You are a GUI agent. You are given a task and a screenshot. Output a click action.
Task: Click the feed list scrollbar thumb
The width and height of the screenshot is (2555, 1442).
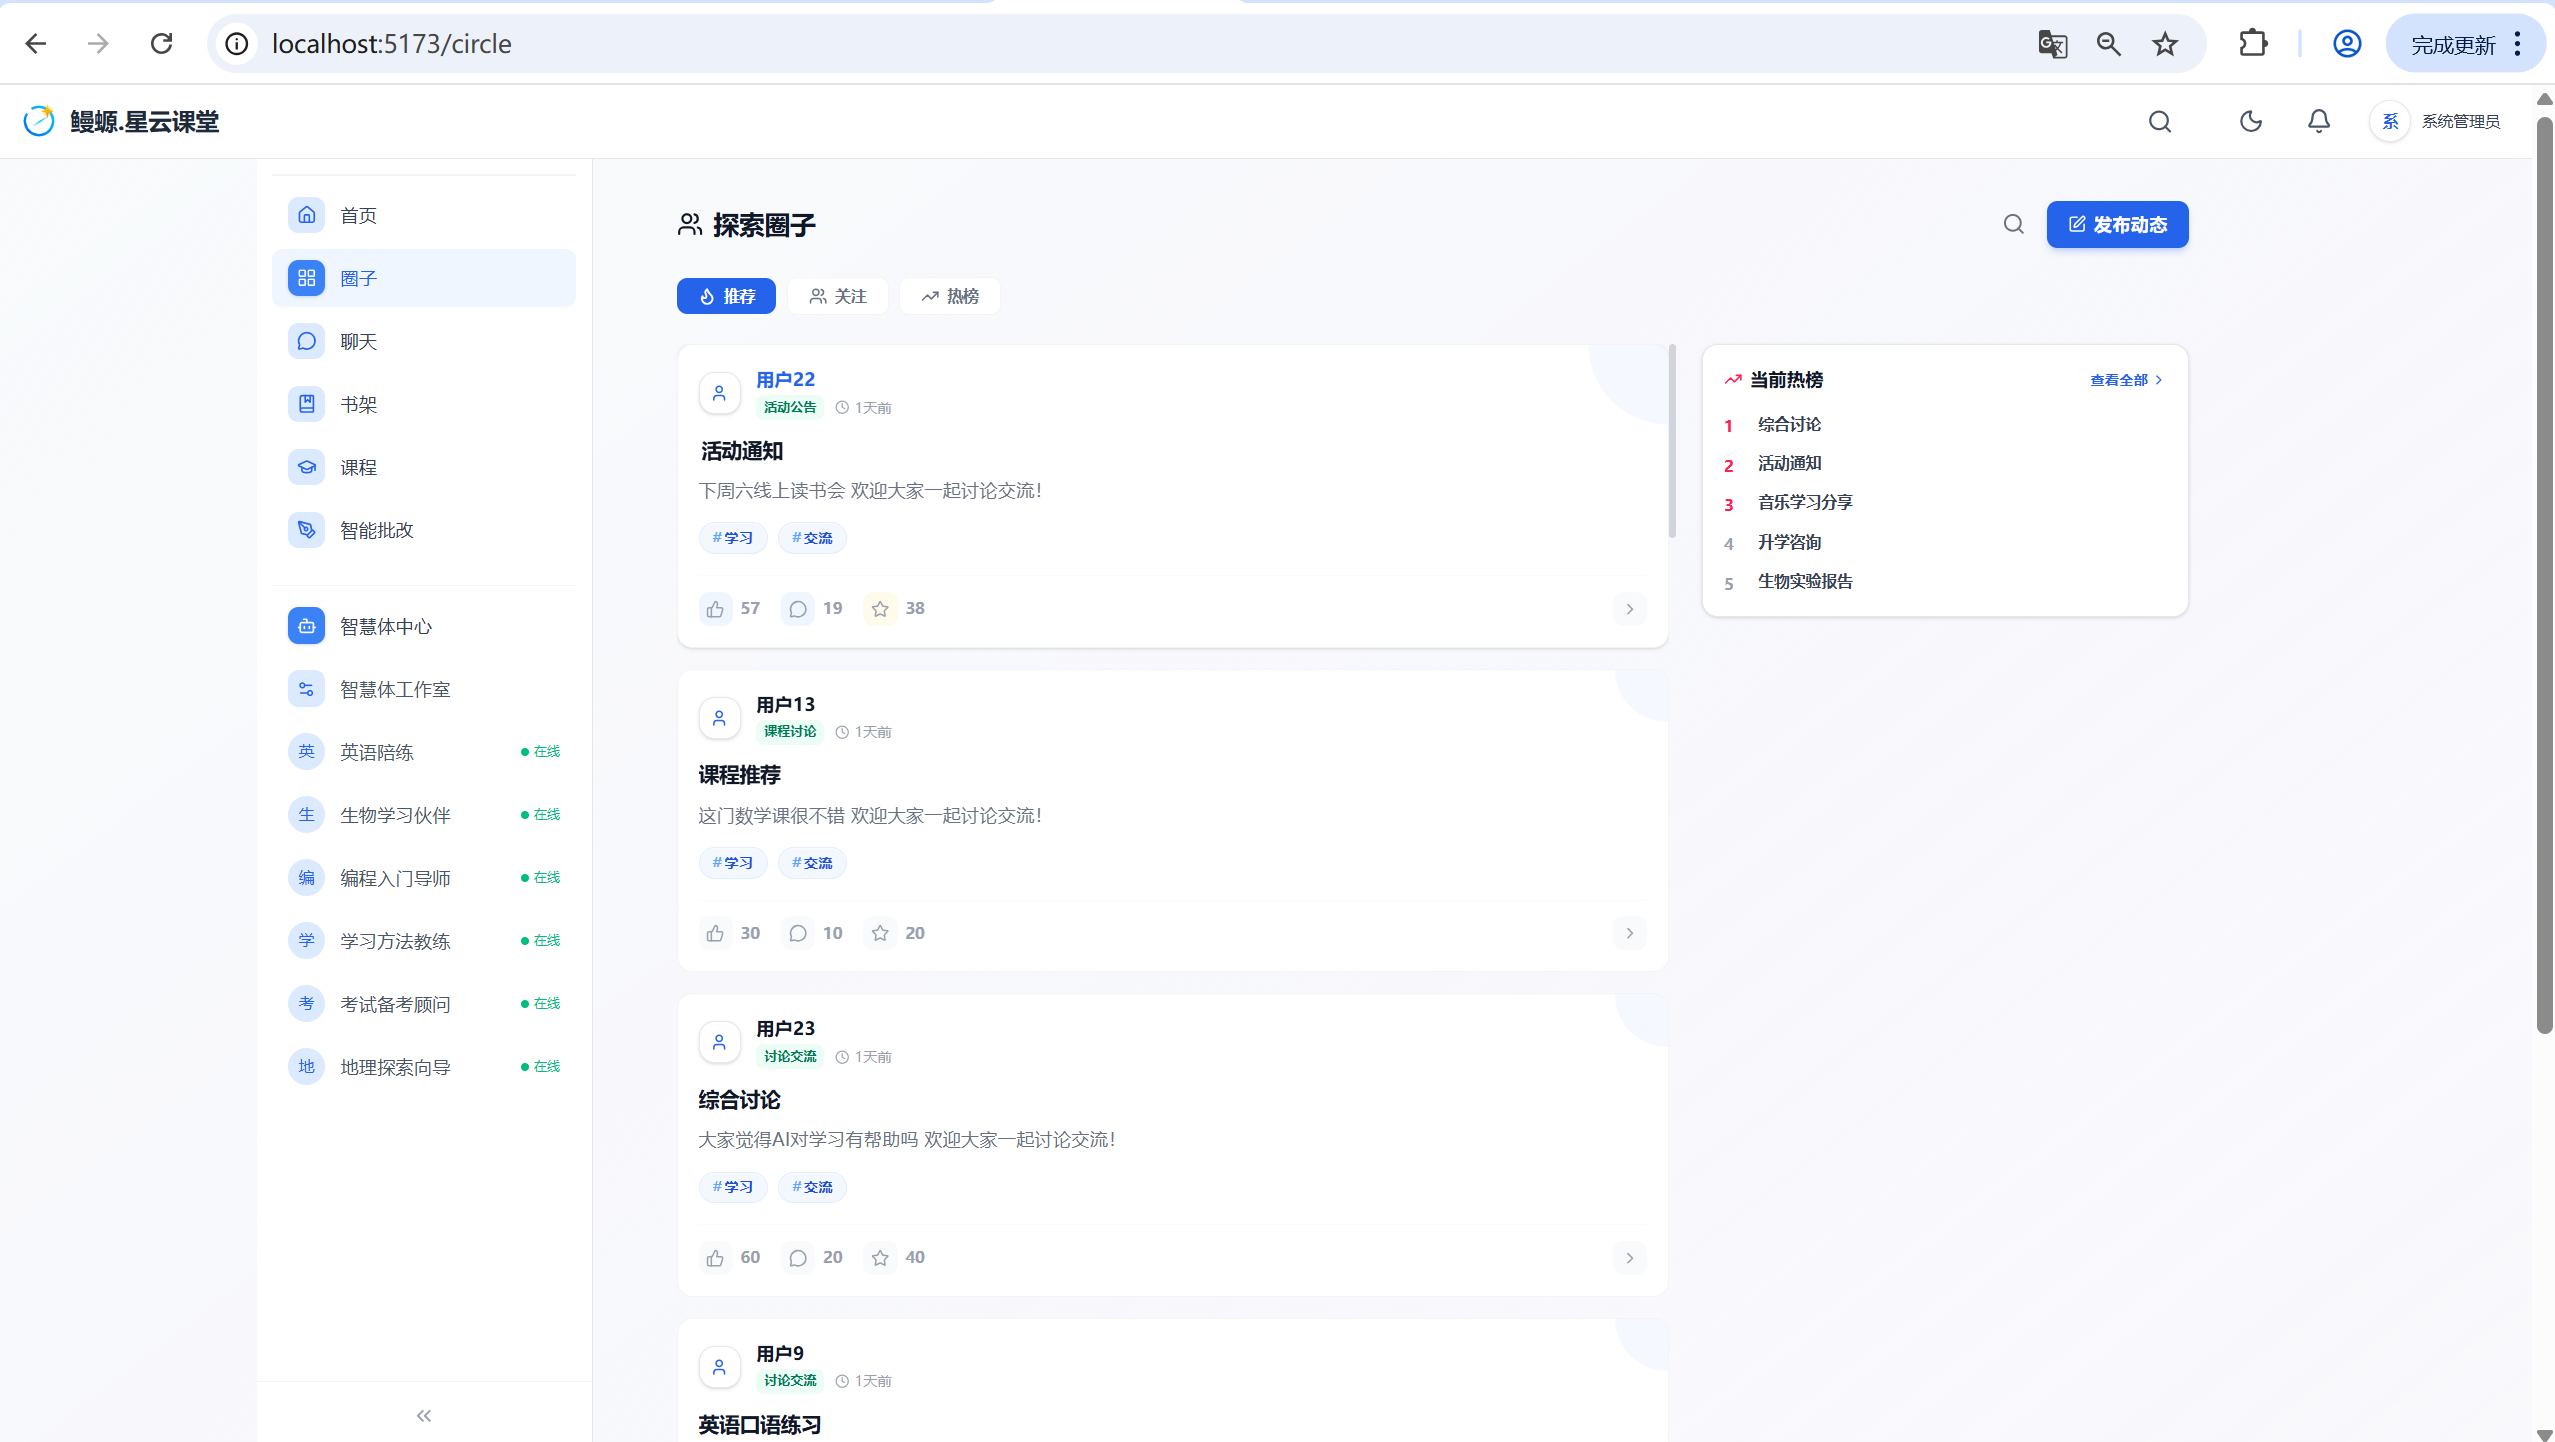pyautogui.click(x=1672, y=441)
